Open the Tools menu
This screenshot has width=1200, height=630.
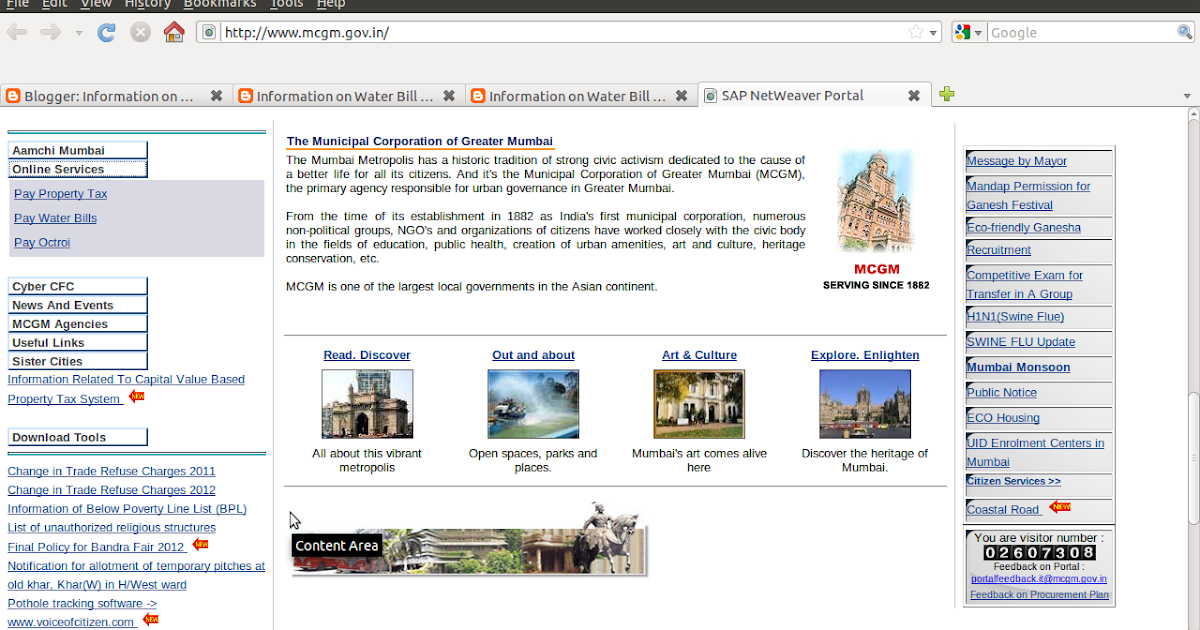click(287, 4)
